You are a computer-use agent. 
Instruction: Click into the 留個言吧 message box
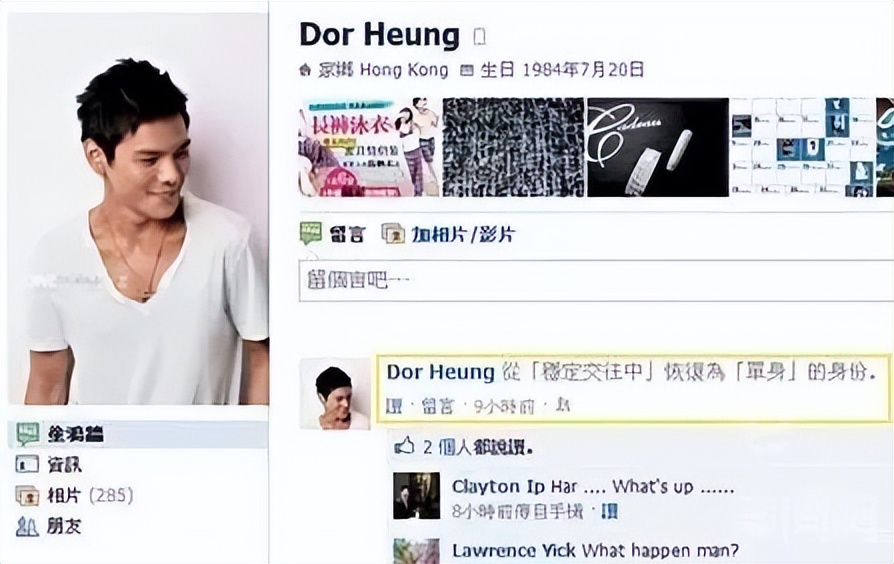coord(596,281)
